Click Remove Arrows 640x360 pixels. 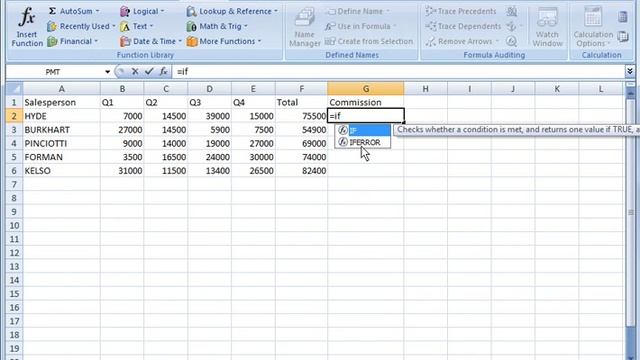[462, 41]
